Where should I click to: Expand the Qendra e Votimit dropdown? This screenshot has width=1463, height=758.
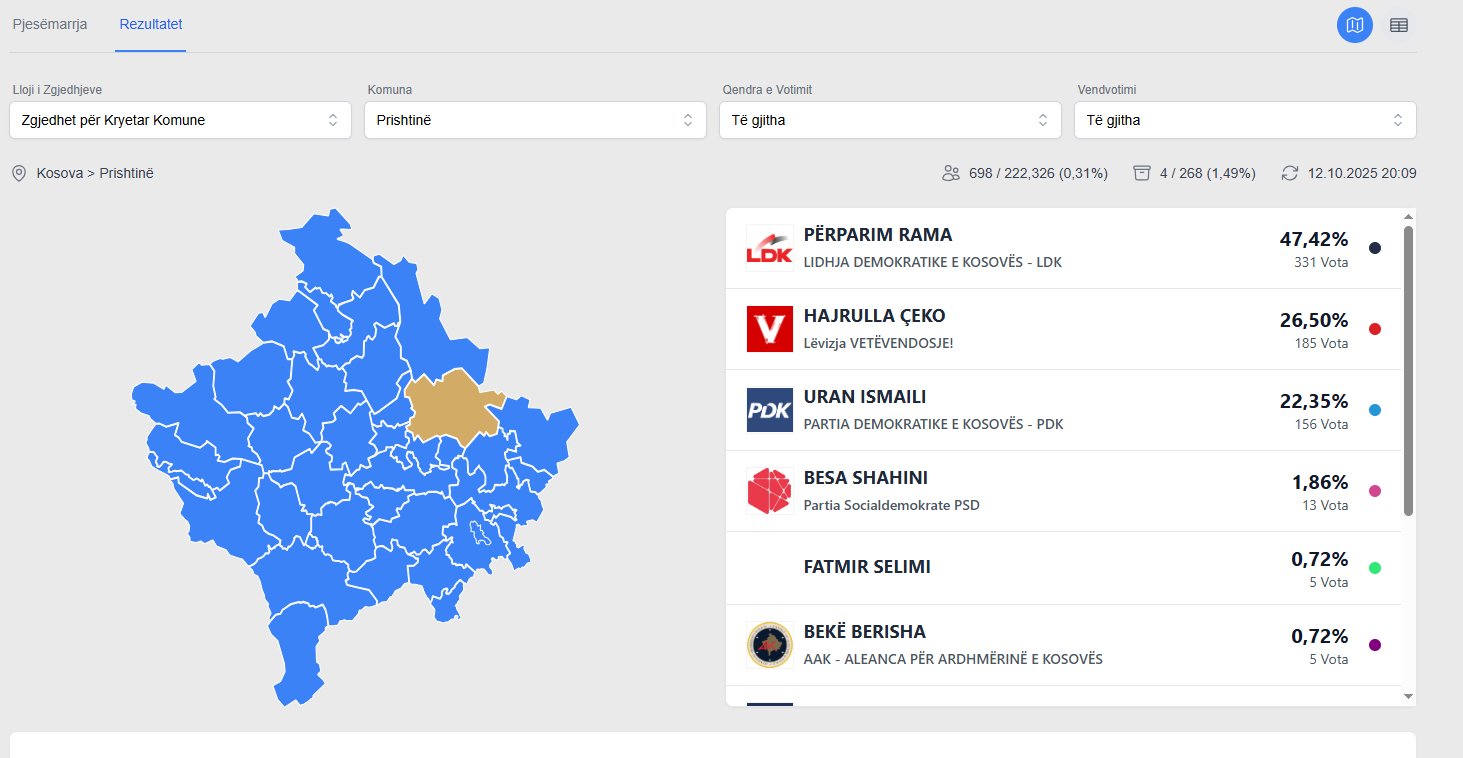click(890, 120)
